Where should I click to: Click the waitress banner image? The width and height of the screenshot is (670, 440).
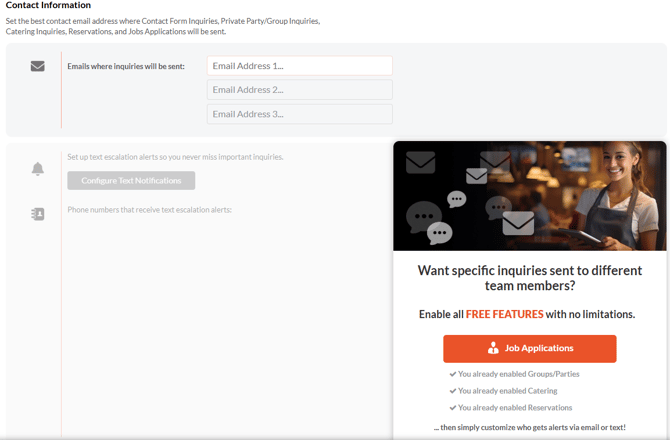coord(529,196)
